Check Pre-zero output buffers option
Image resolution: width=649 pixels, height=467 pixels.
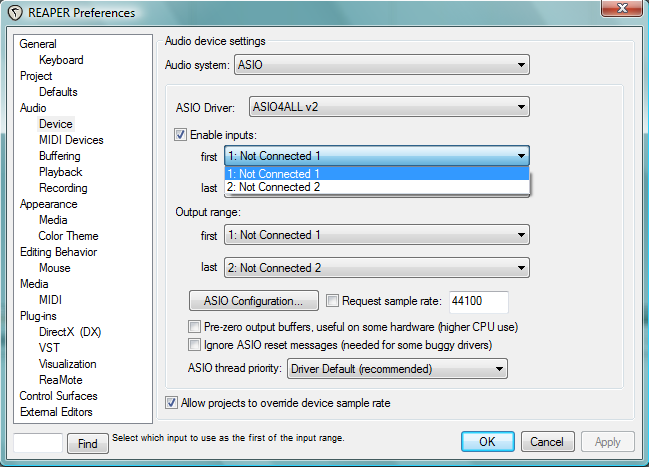pos(195,327)
